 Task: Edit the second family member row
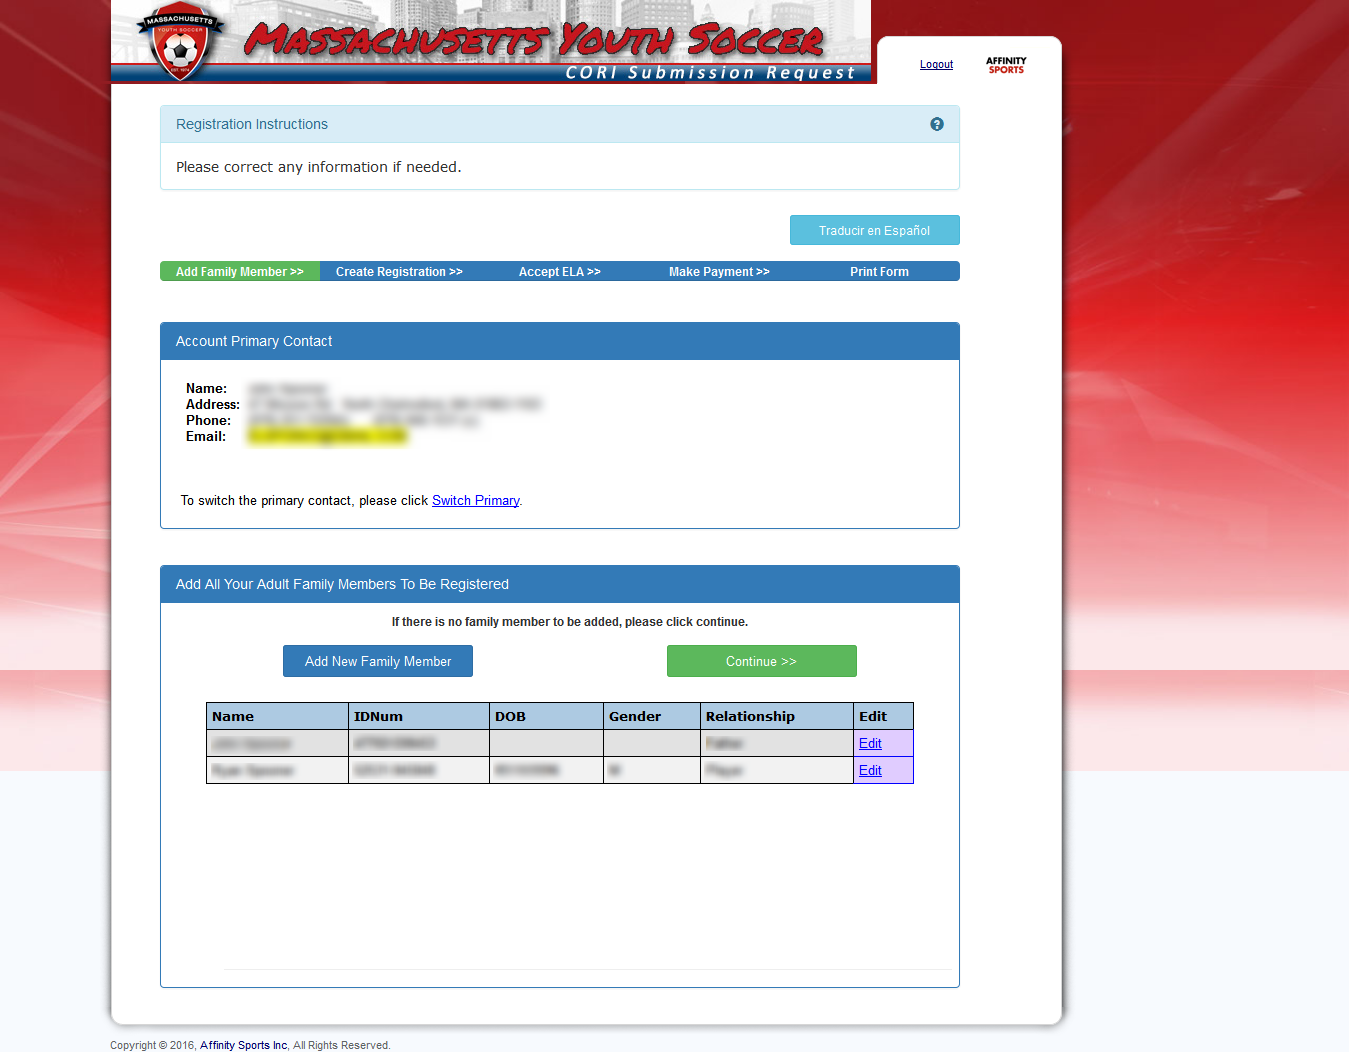870,770
